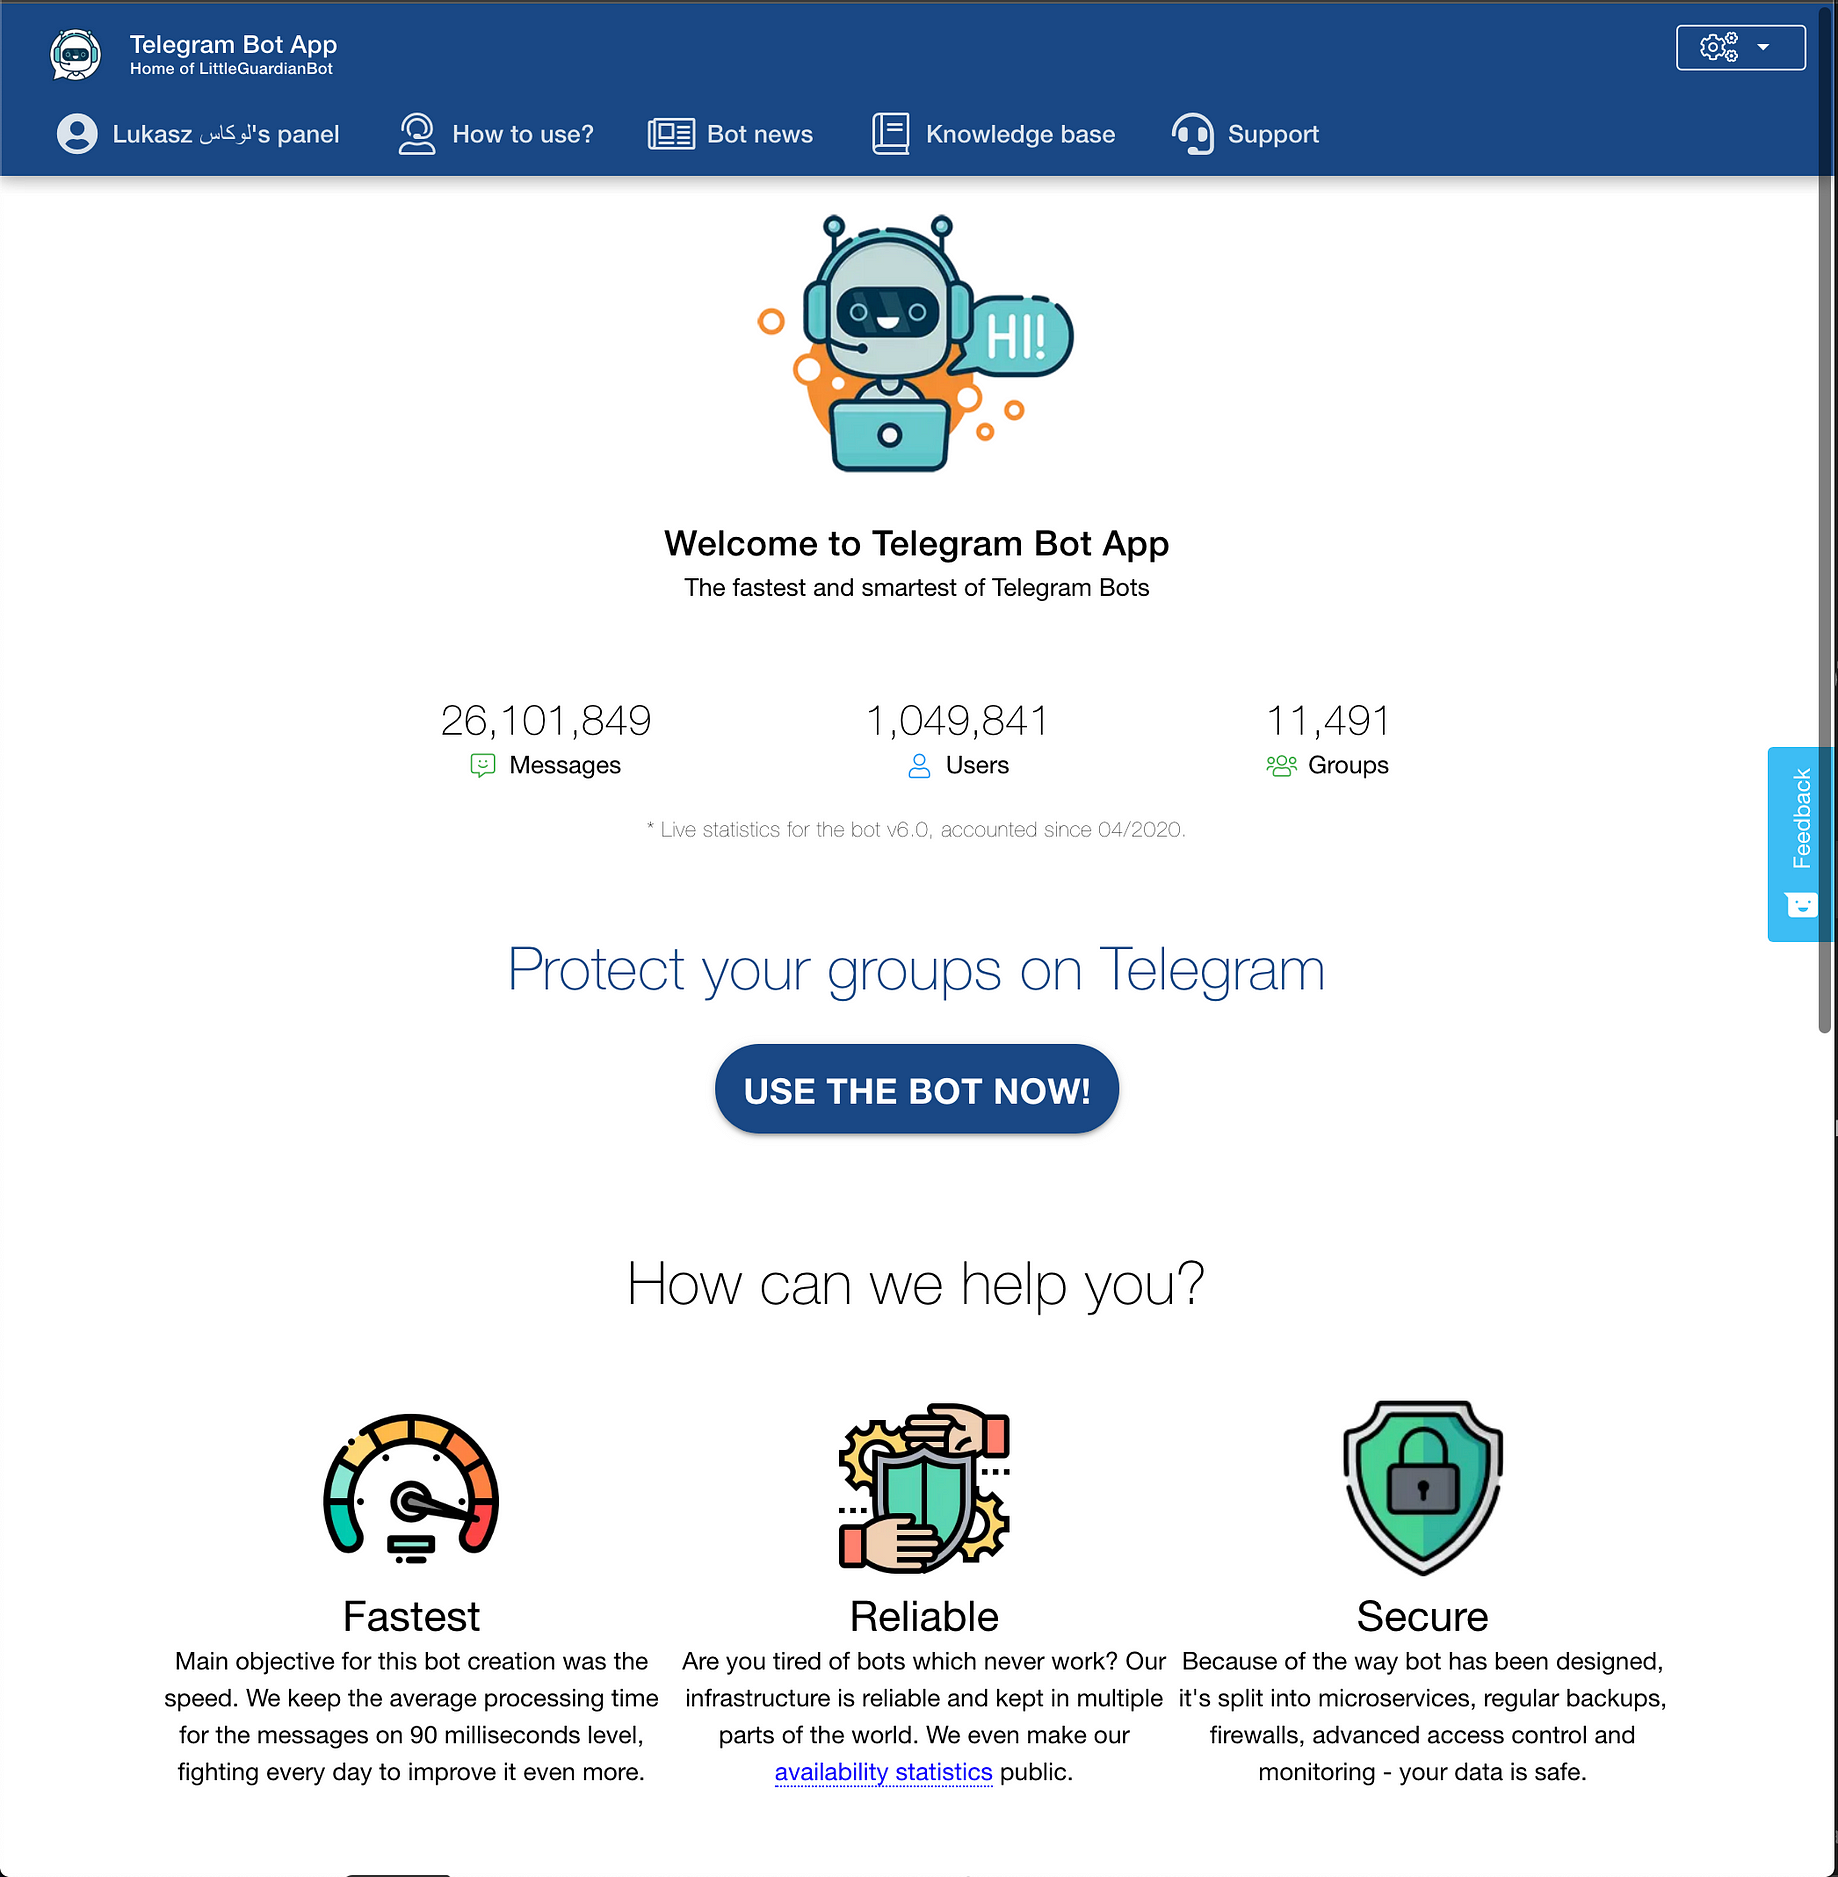Click the Bot news newspaper icon
Viewport: 1838px width, 1877px height.
(x=671, y=134)
